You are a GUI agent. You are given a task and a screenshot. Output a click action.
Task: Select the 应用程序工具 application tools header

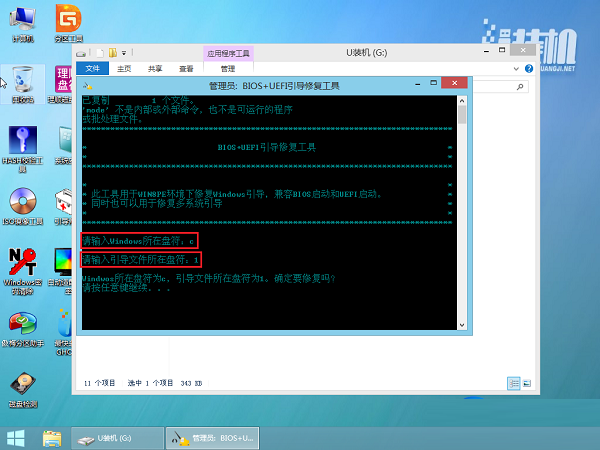[228, 54]
